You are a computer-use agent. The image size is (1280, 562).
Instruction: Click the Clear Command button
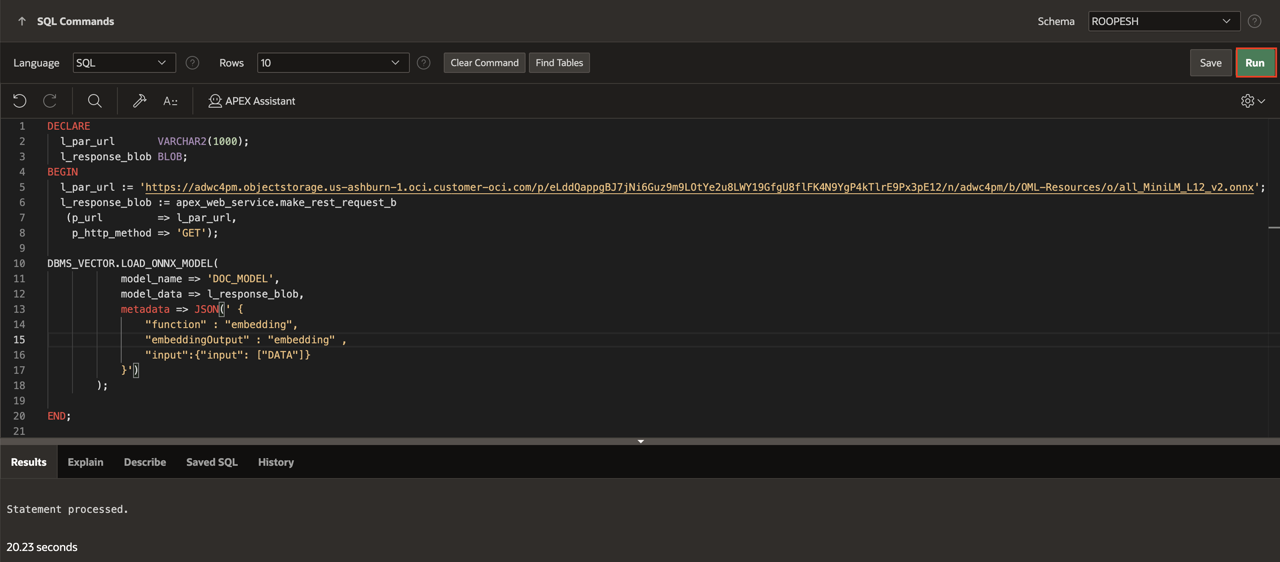tap(484, 63)
